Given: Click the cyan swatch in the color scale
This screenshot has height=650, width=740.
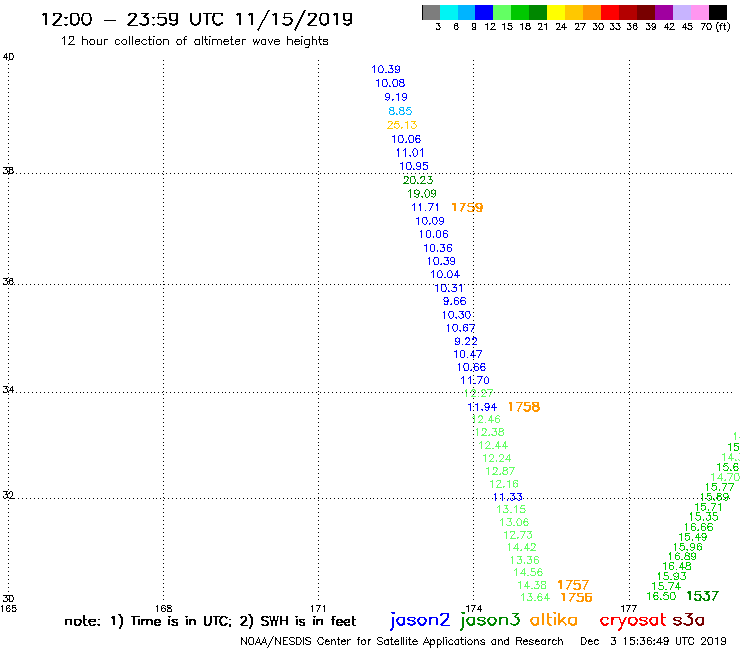Looking at the screenshot, I should coord(449,12).
